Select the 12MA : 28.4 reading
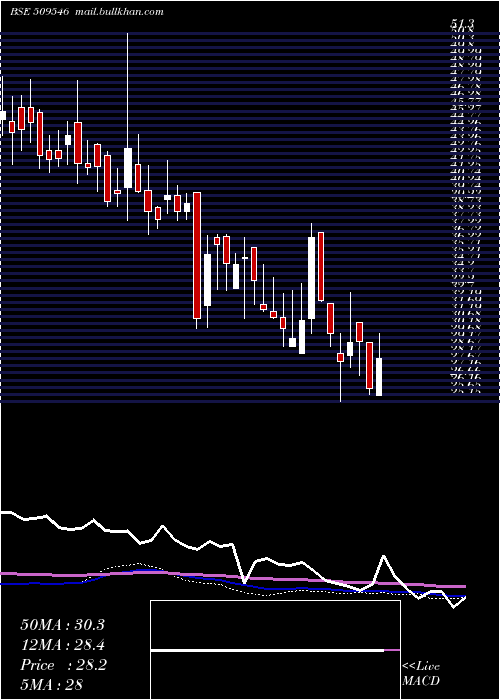Viewport: 500px width, 700px height. [x=62, y=645]
